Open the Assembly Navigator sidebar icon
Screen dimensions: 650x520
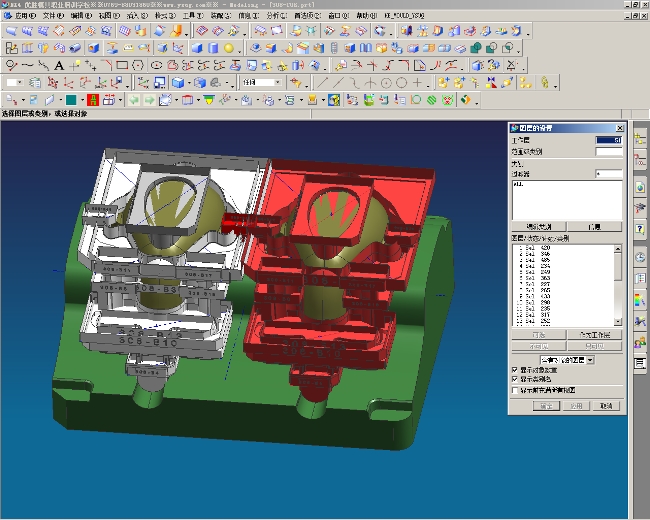point(640,139)
